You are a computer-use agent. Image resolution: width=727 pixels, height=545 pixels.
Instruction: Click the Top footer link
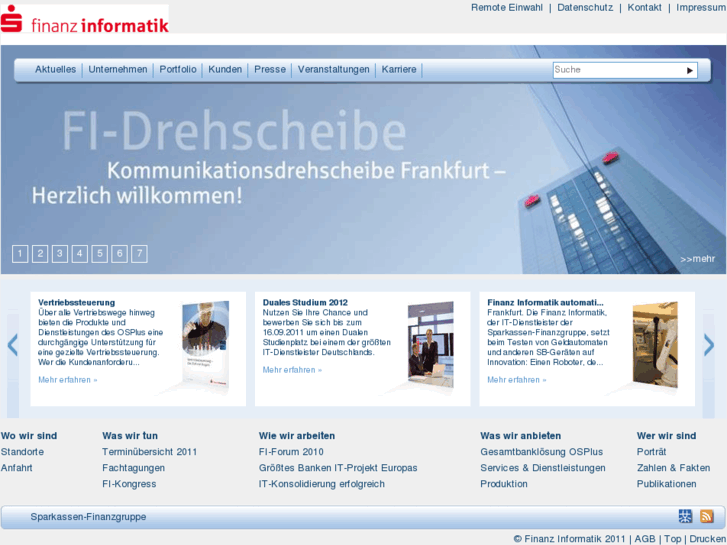pyautogui.click(x=673, y=539)
